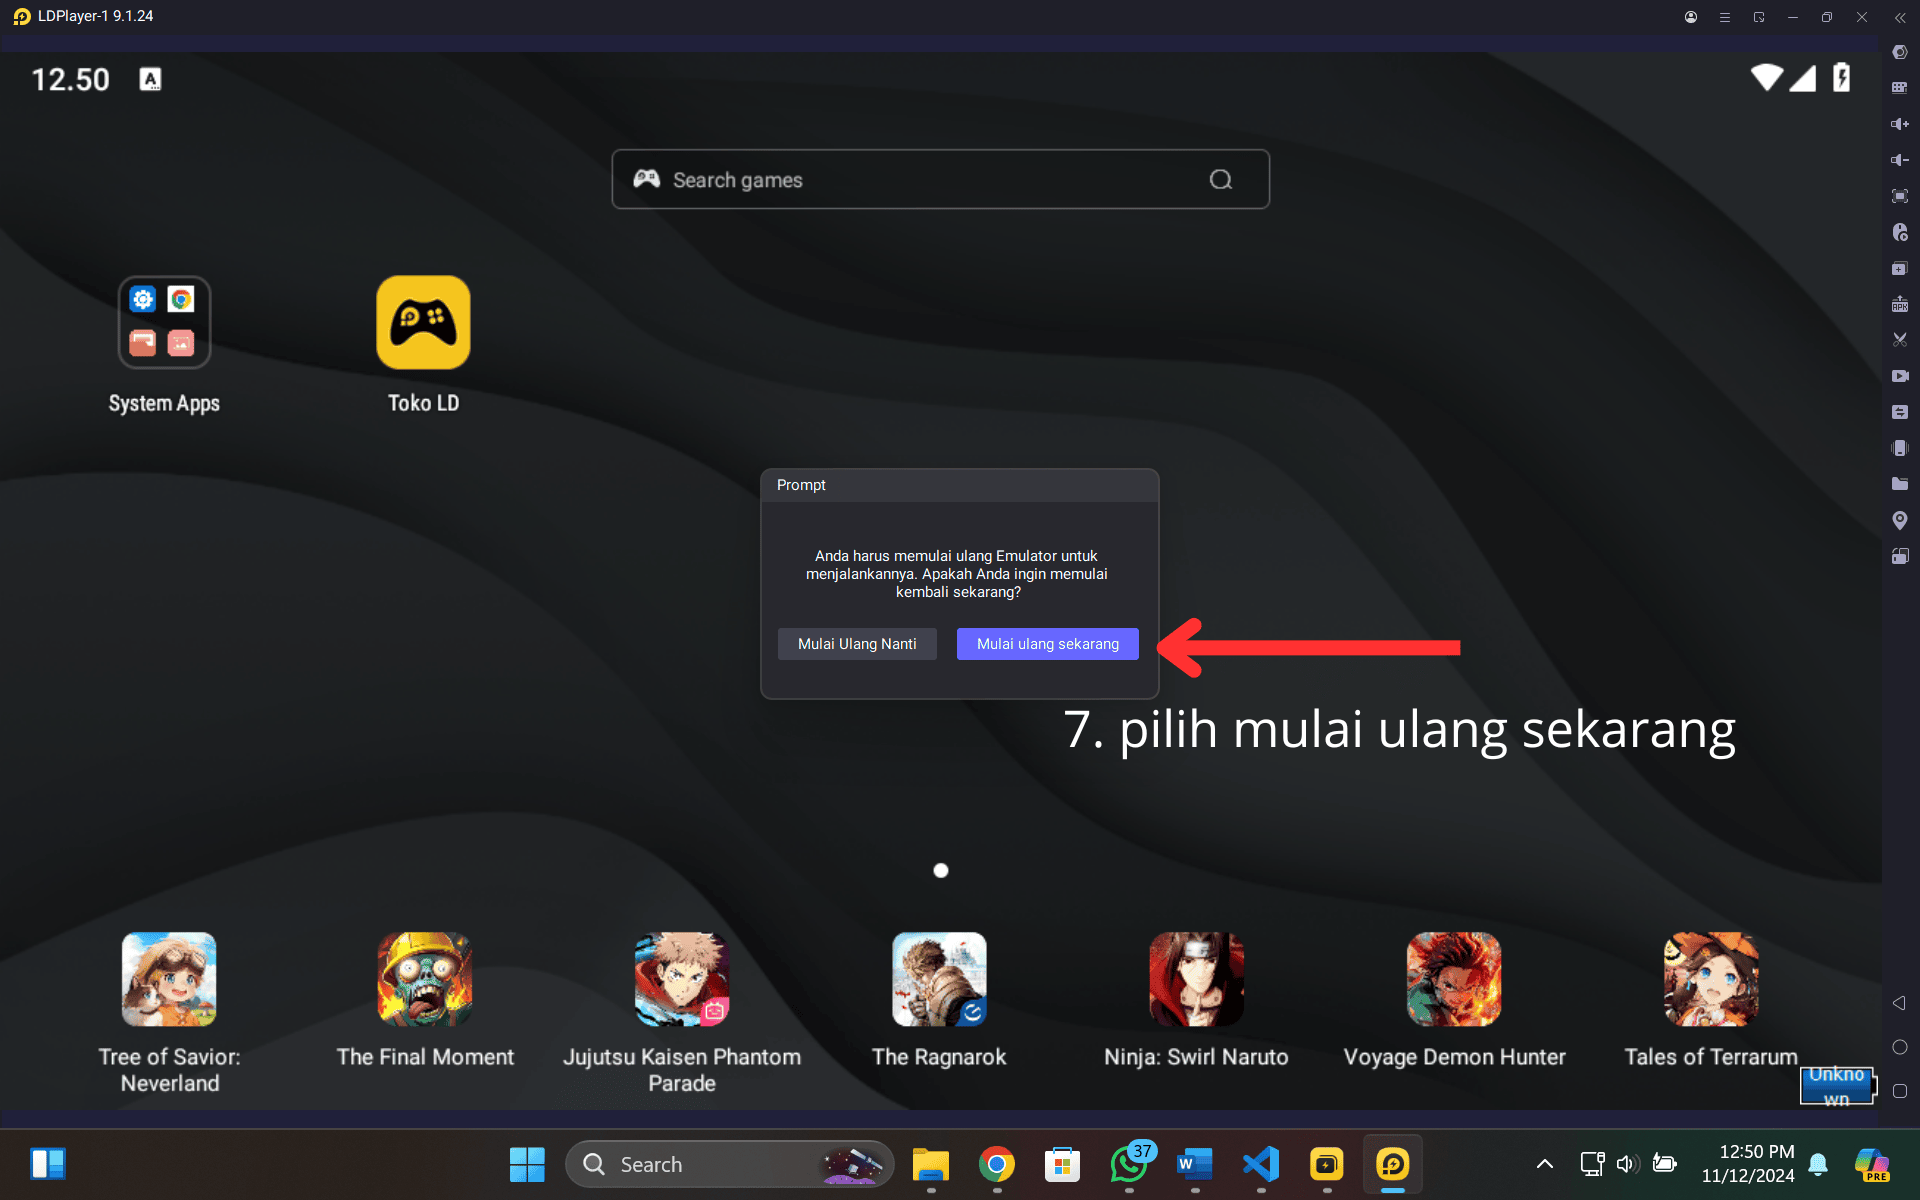This screenshot has height=1200, width=1920.
Task: Toggle fullscreen mode
Action: [x=1901, y=196]
